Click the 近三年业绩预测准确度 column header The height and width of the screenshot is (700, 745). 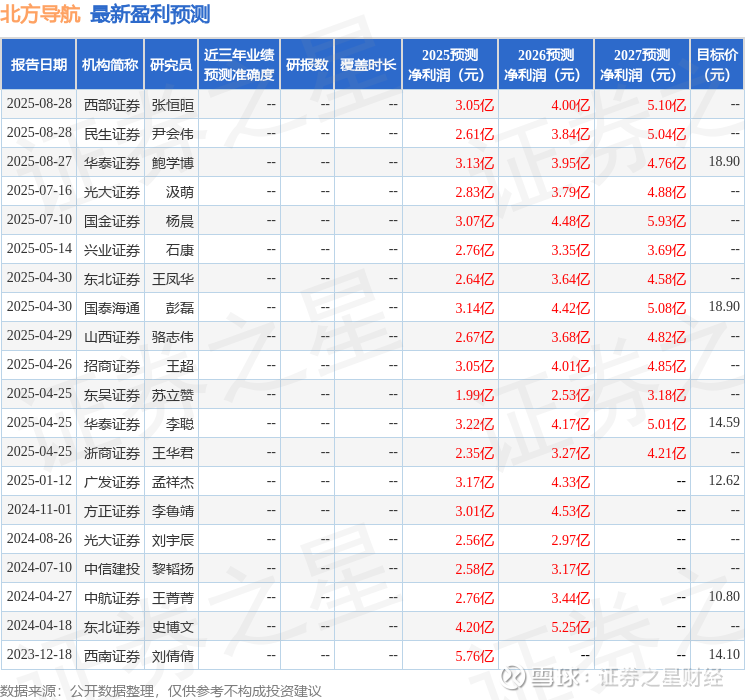(239, 65)
